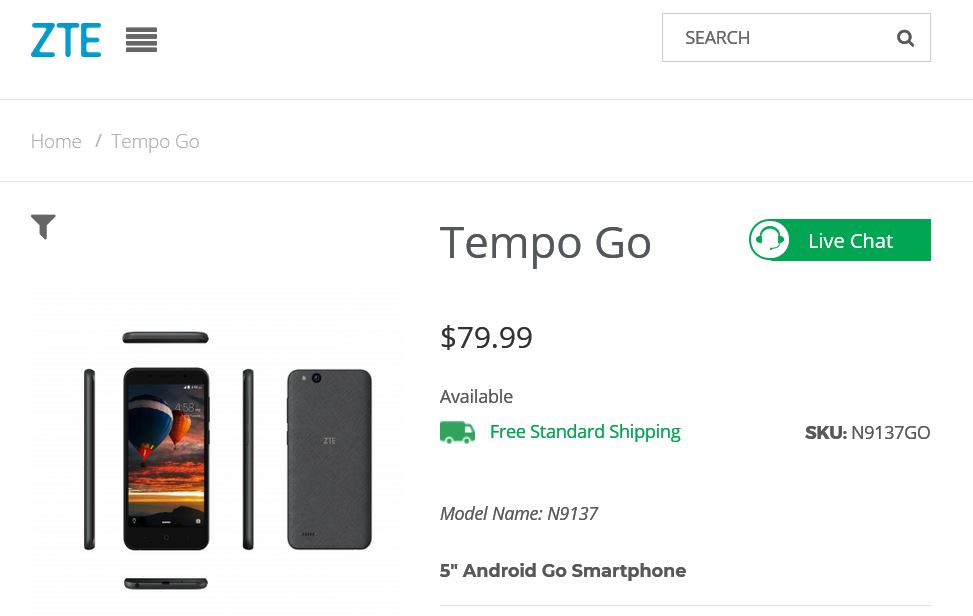Screen dimensions: 973x616
Task: Click the breadcrumb separator slash
Action: coord(98,141)
